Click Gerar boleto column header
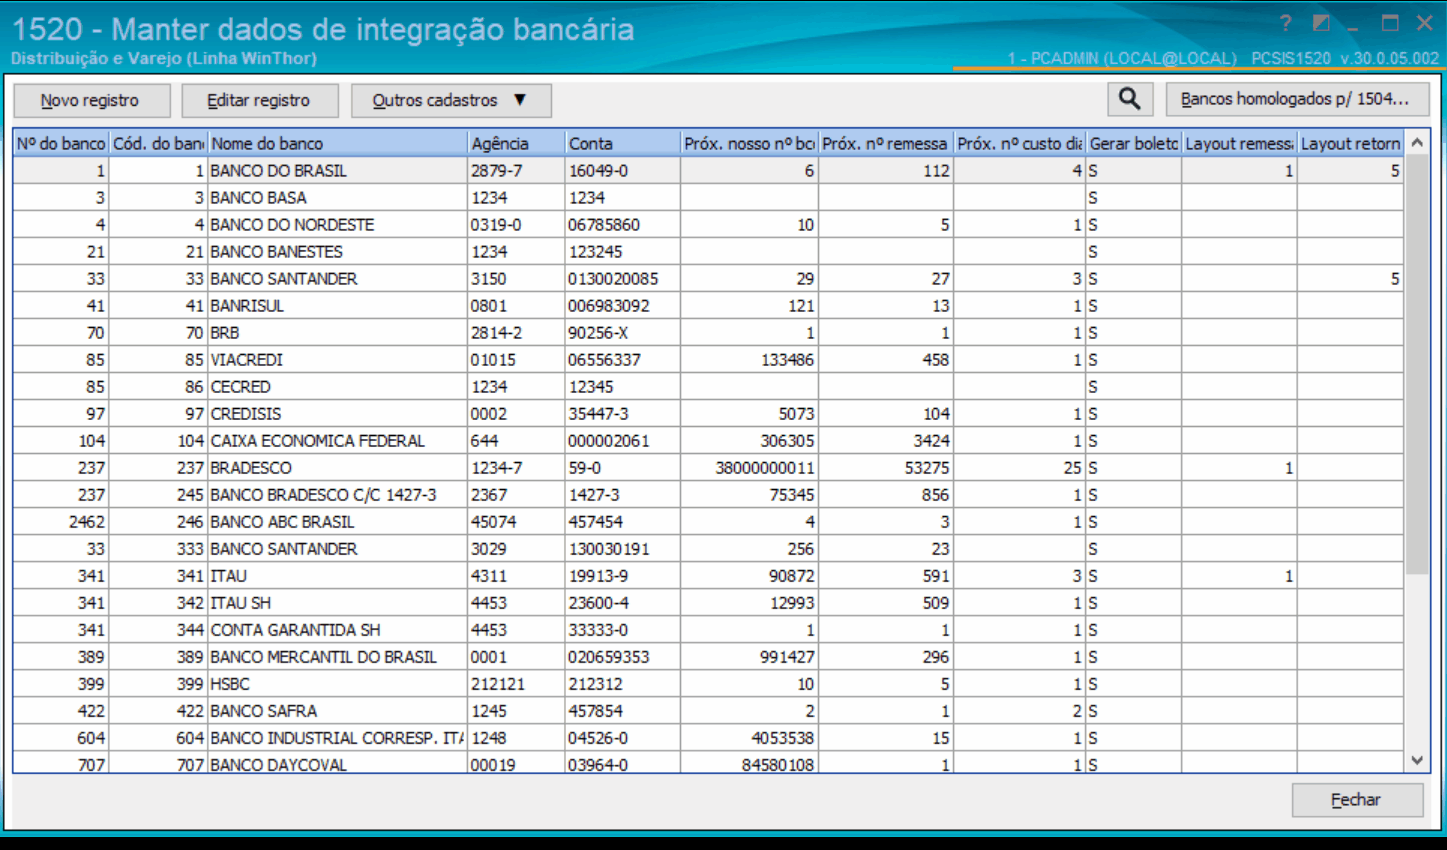Image resolution: width=1447 pixels, height=850 pixels. coord(1134,143)
